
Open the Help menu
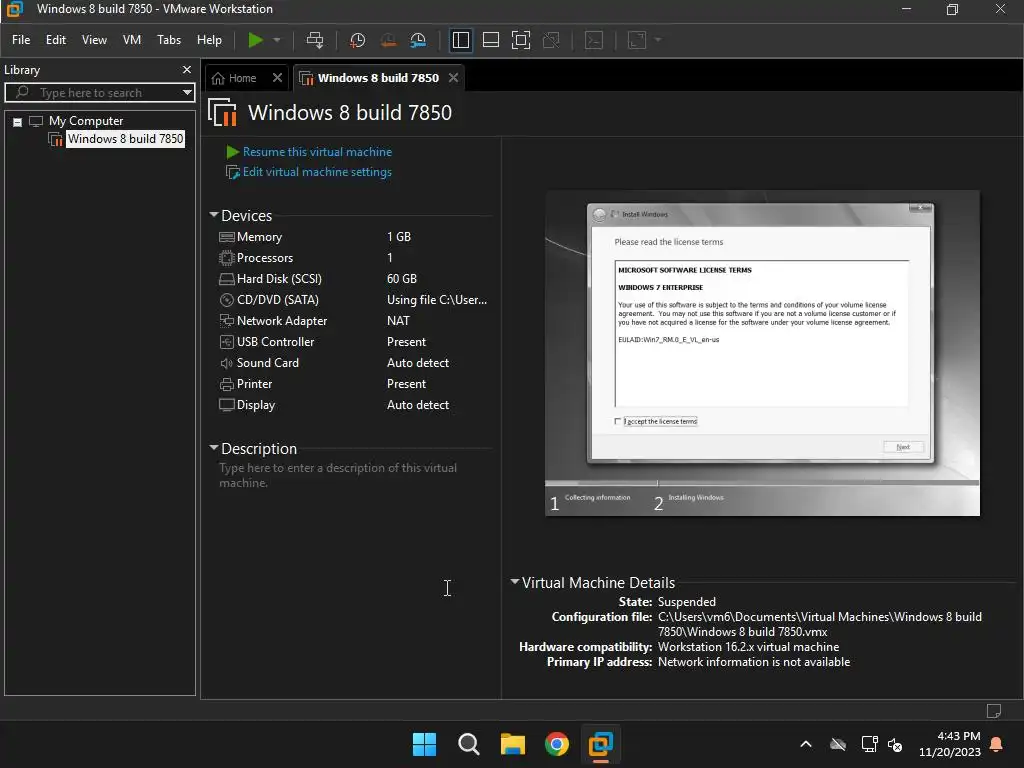click(x=209, y=40)
